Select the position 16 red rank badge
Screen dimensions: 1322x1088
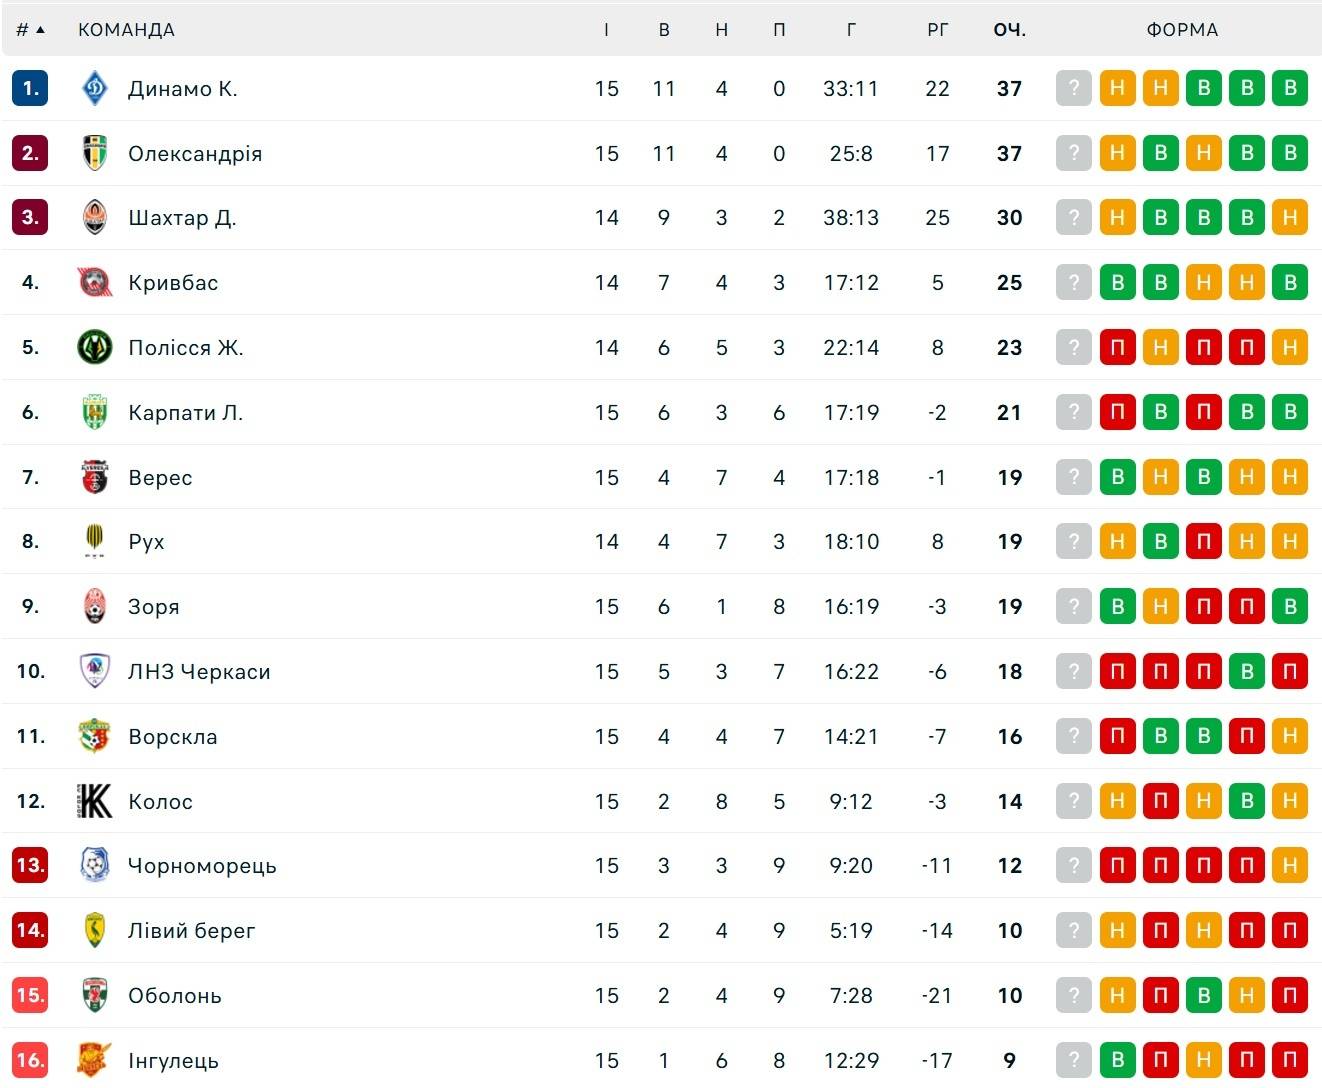(x=30, y=1060)
